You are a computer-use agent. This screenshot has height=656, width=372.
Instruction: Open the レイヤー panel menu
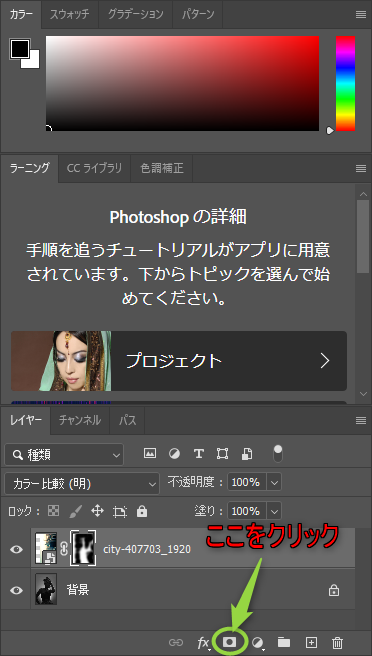click(x=361, y=420)
